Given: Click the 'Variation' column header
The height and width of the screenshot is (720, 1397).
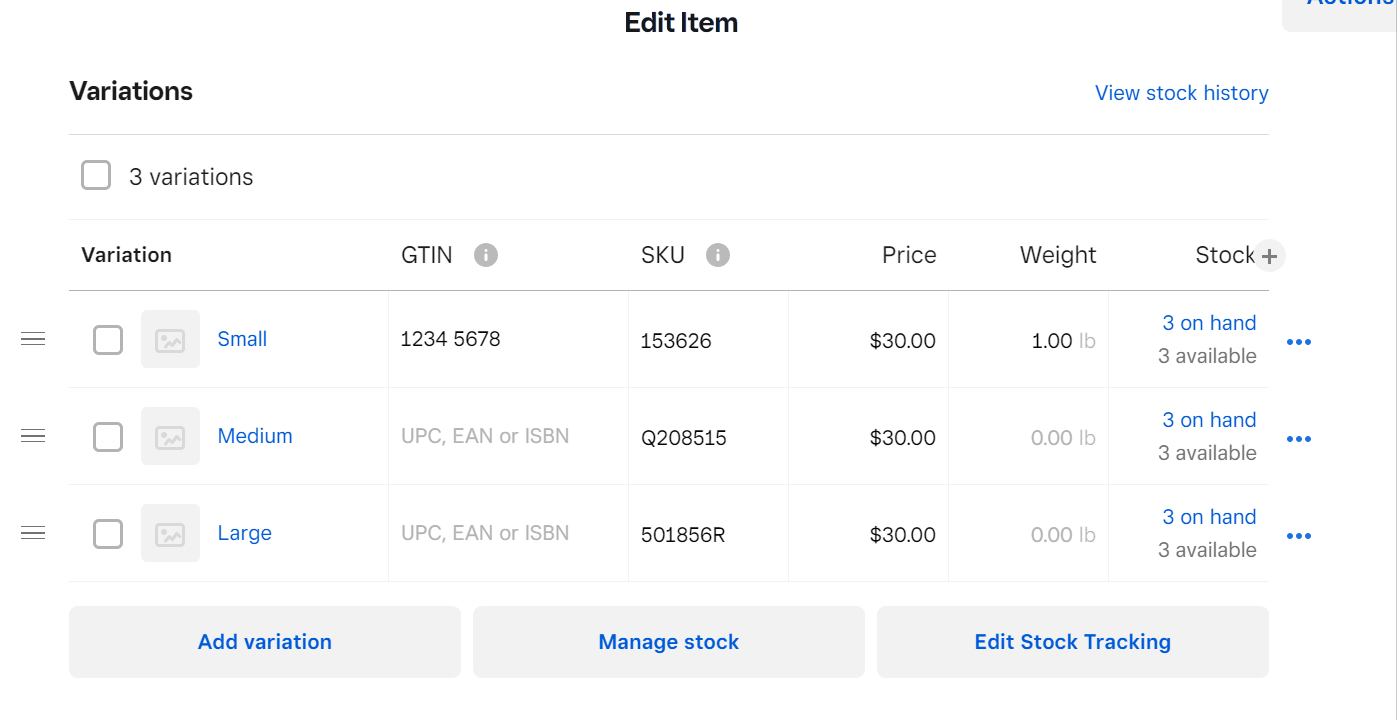Looking at the screenshot, I should 127,255.
